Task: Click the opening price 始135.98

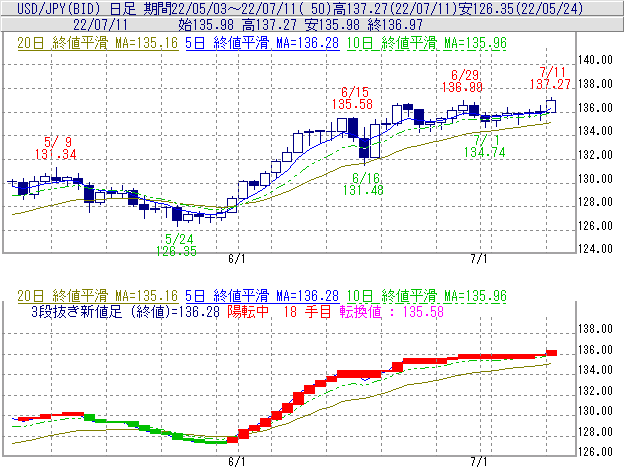Action: tap(206, 25)
